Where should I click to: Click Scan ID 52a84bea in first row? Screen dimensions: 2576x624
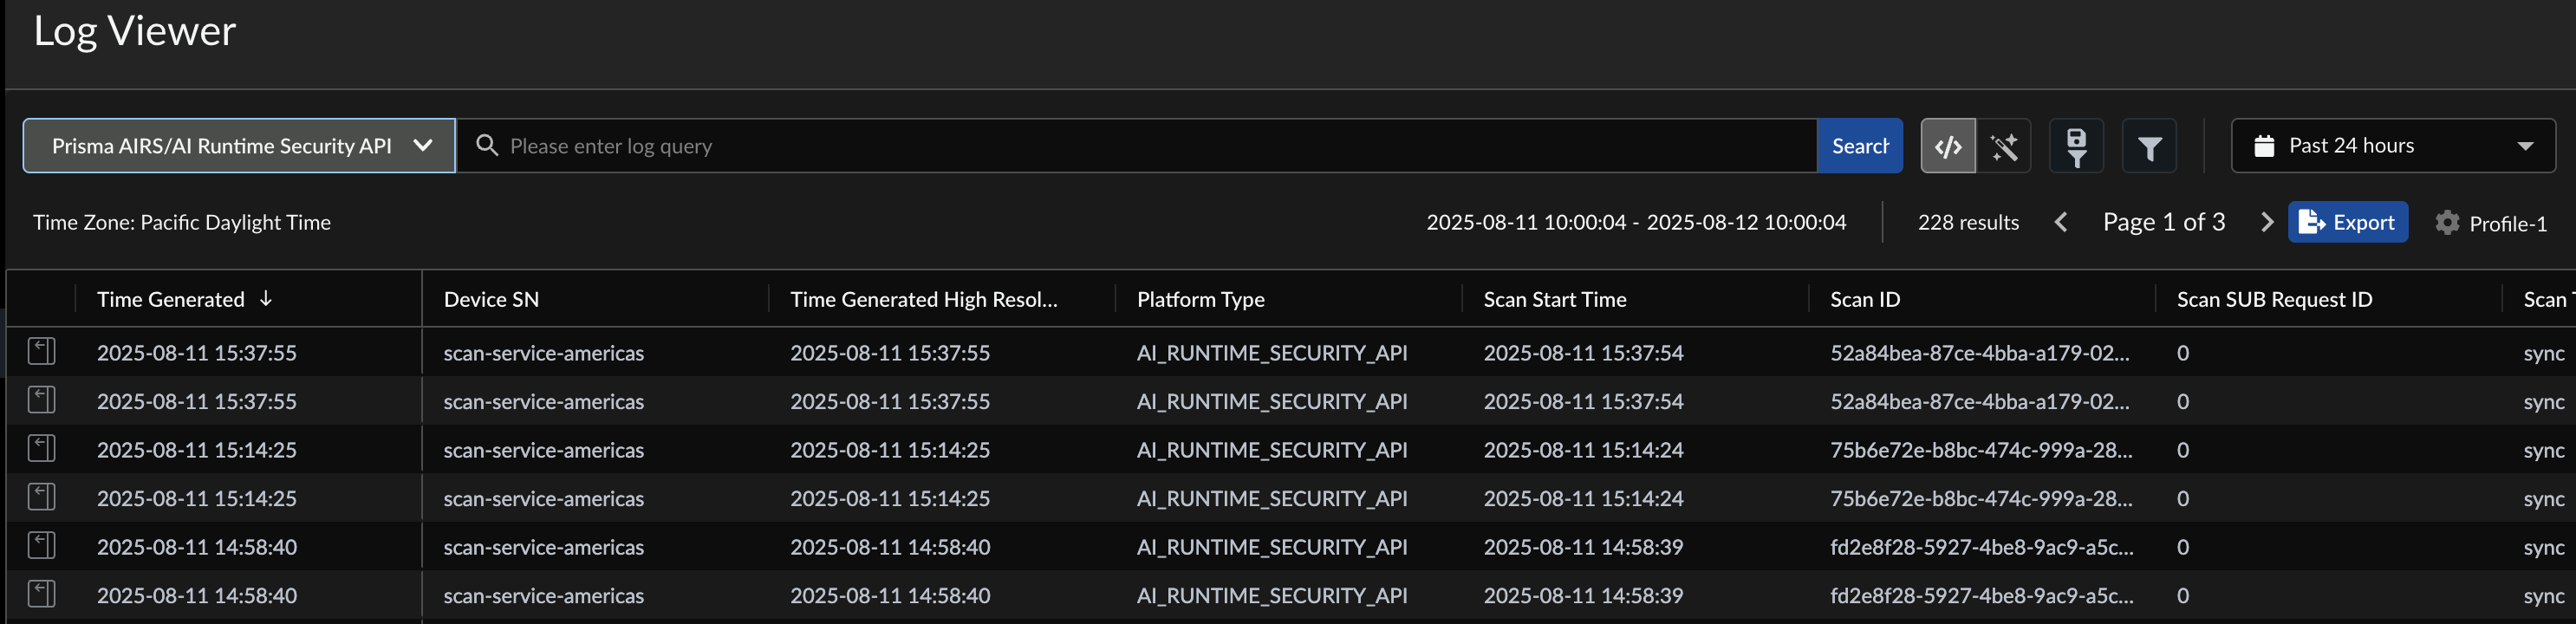(1979, 353)
